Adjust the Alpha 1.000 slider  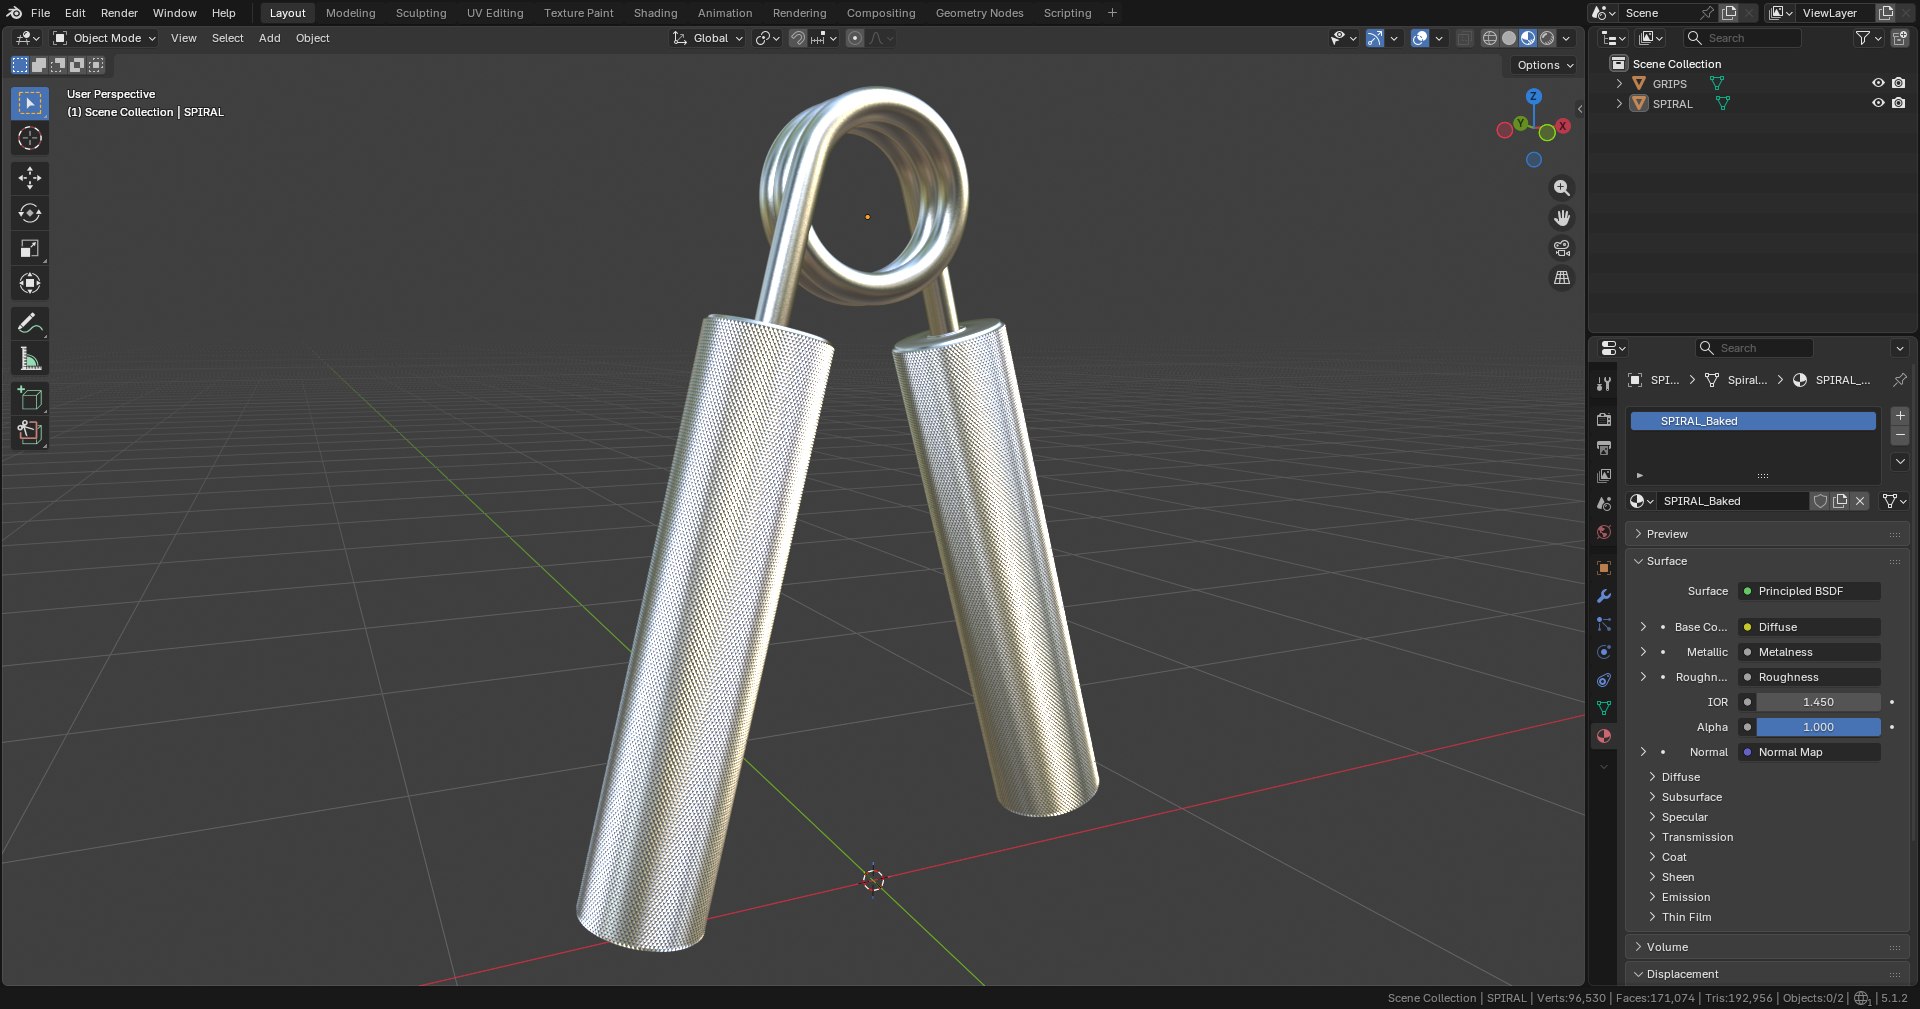(x=1818, y=727)
